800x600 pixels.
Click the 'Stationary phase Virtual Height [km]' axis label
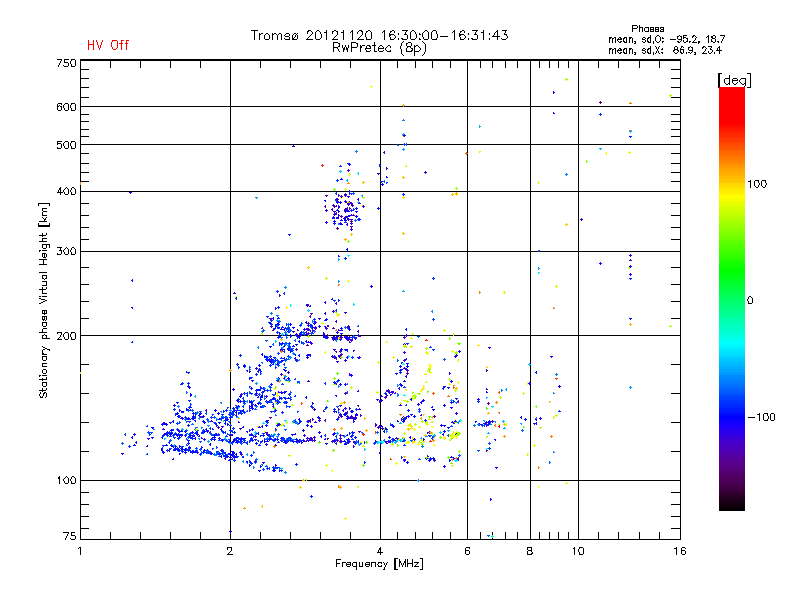coord(44,301)
